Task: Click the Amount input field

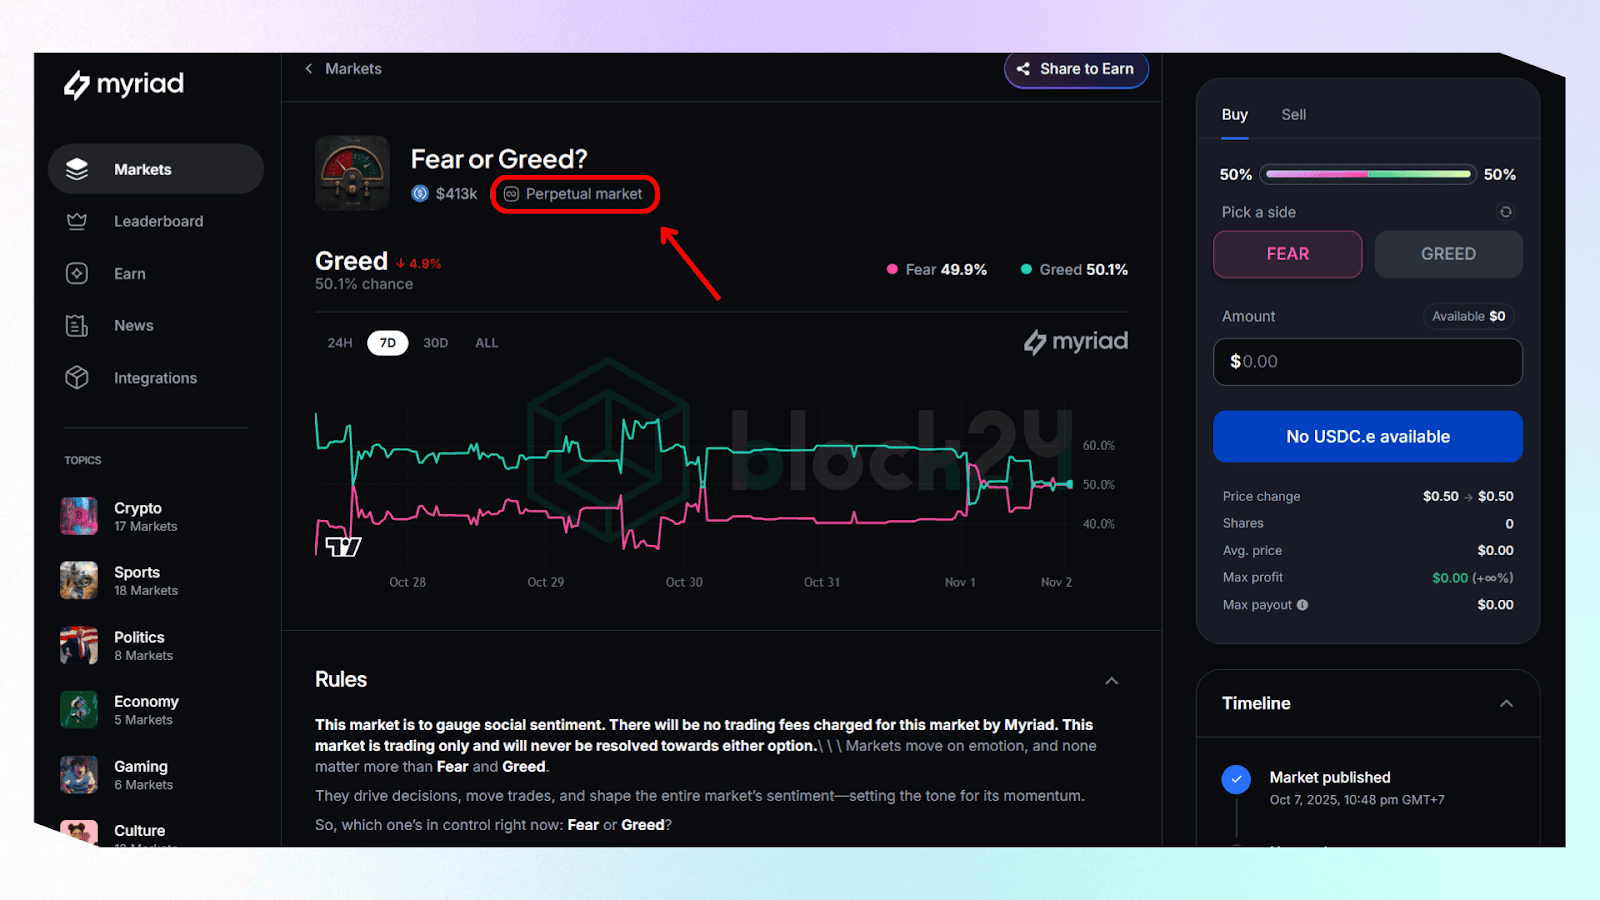Action: click(x=1367, y=361)
